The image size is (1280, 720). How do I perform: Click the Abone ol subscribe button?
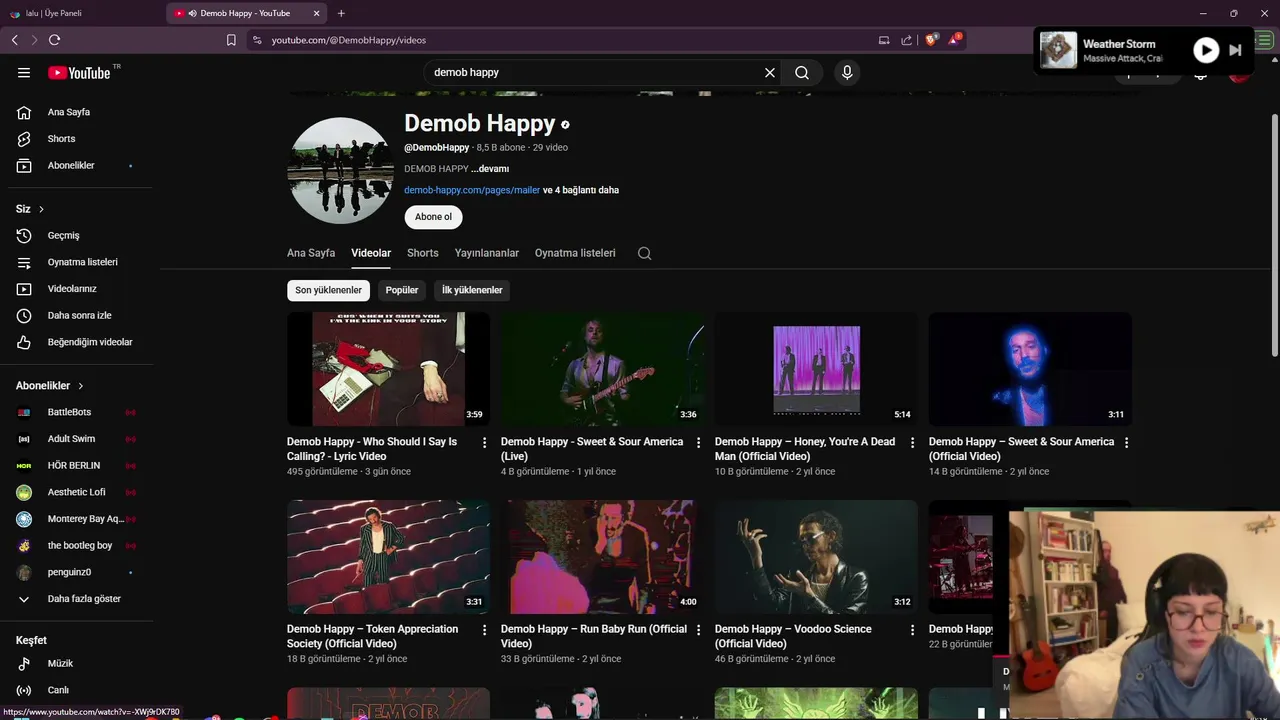point(433,217)
